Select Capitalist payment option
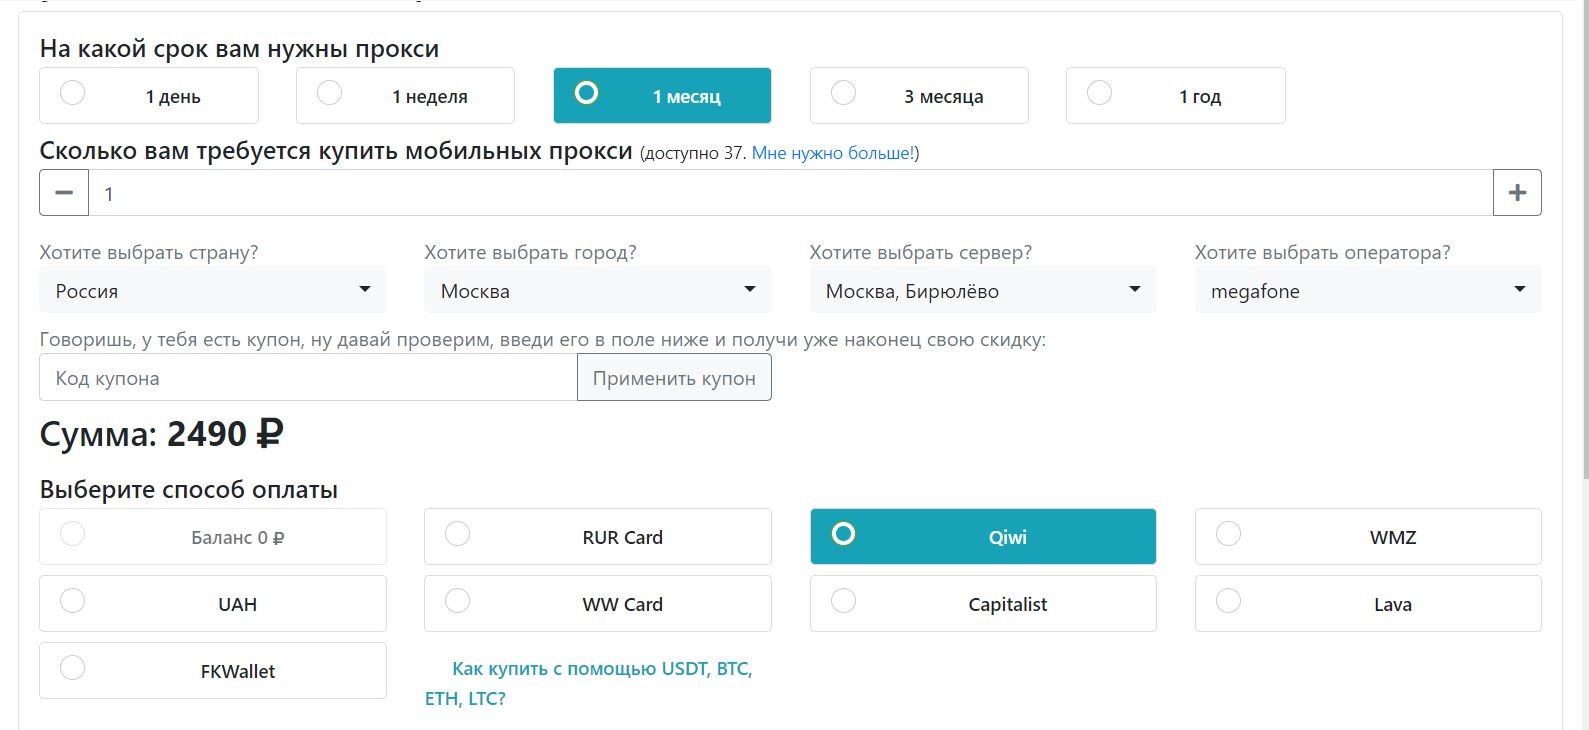The image size is (1589, 730). 982,604
